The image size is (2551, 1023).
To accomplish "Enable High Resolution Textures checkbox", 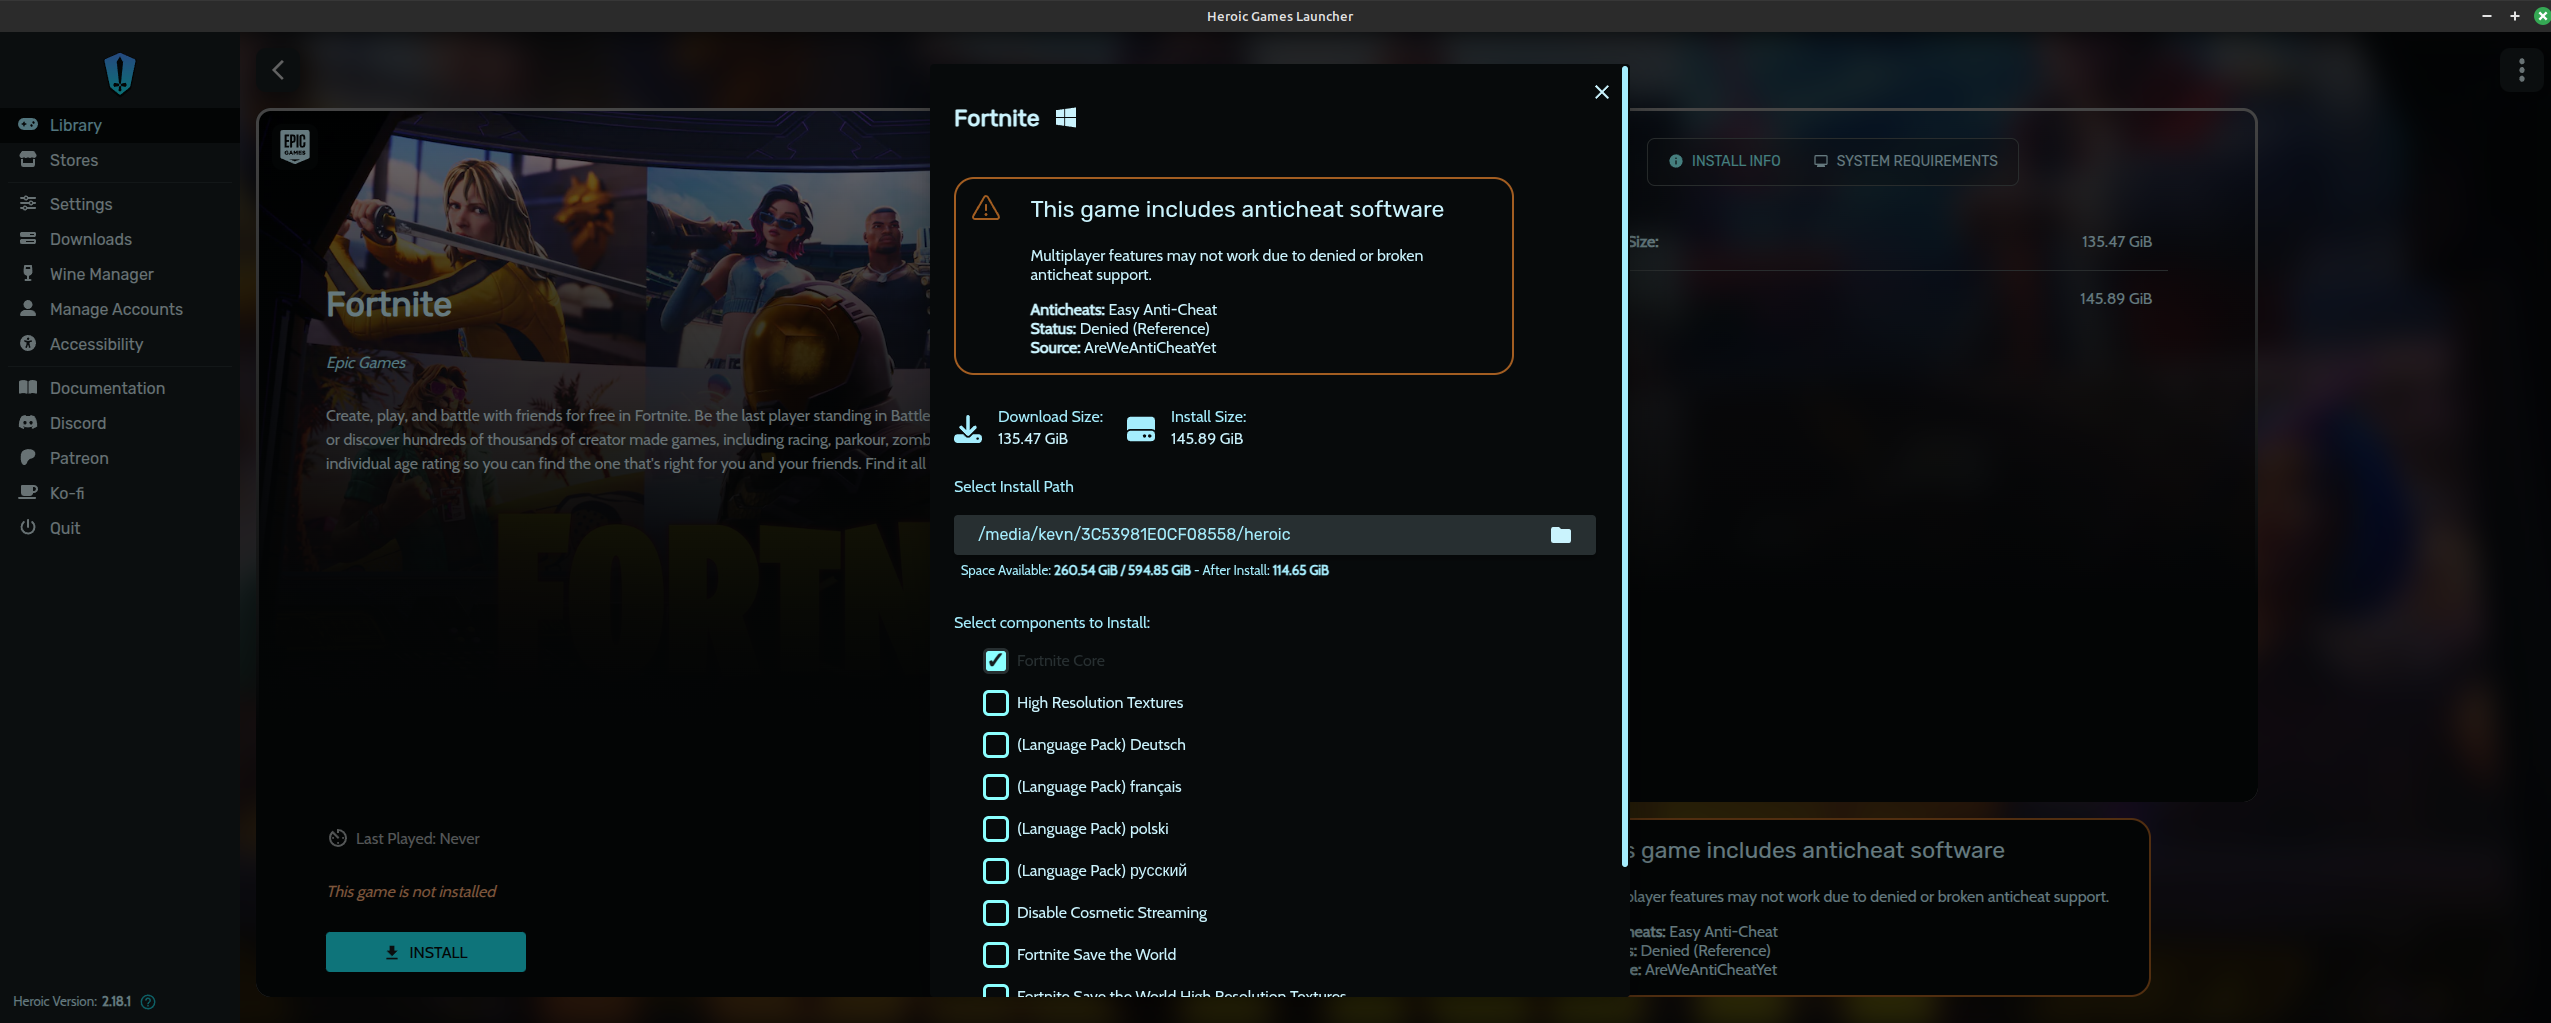I will click(995, 703).
